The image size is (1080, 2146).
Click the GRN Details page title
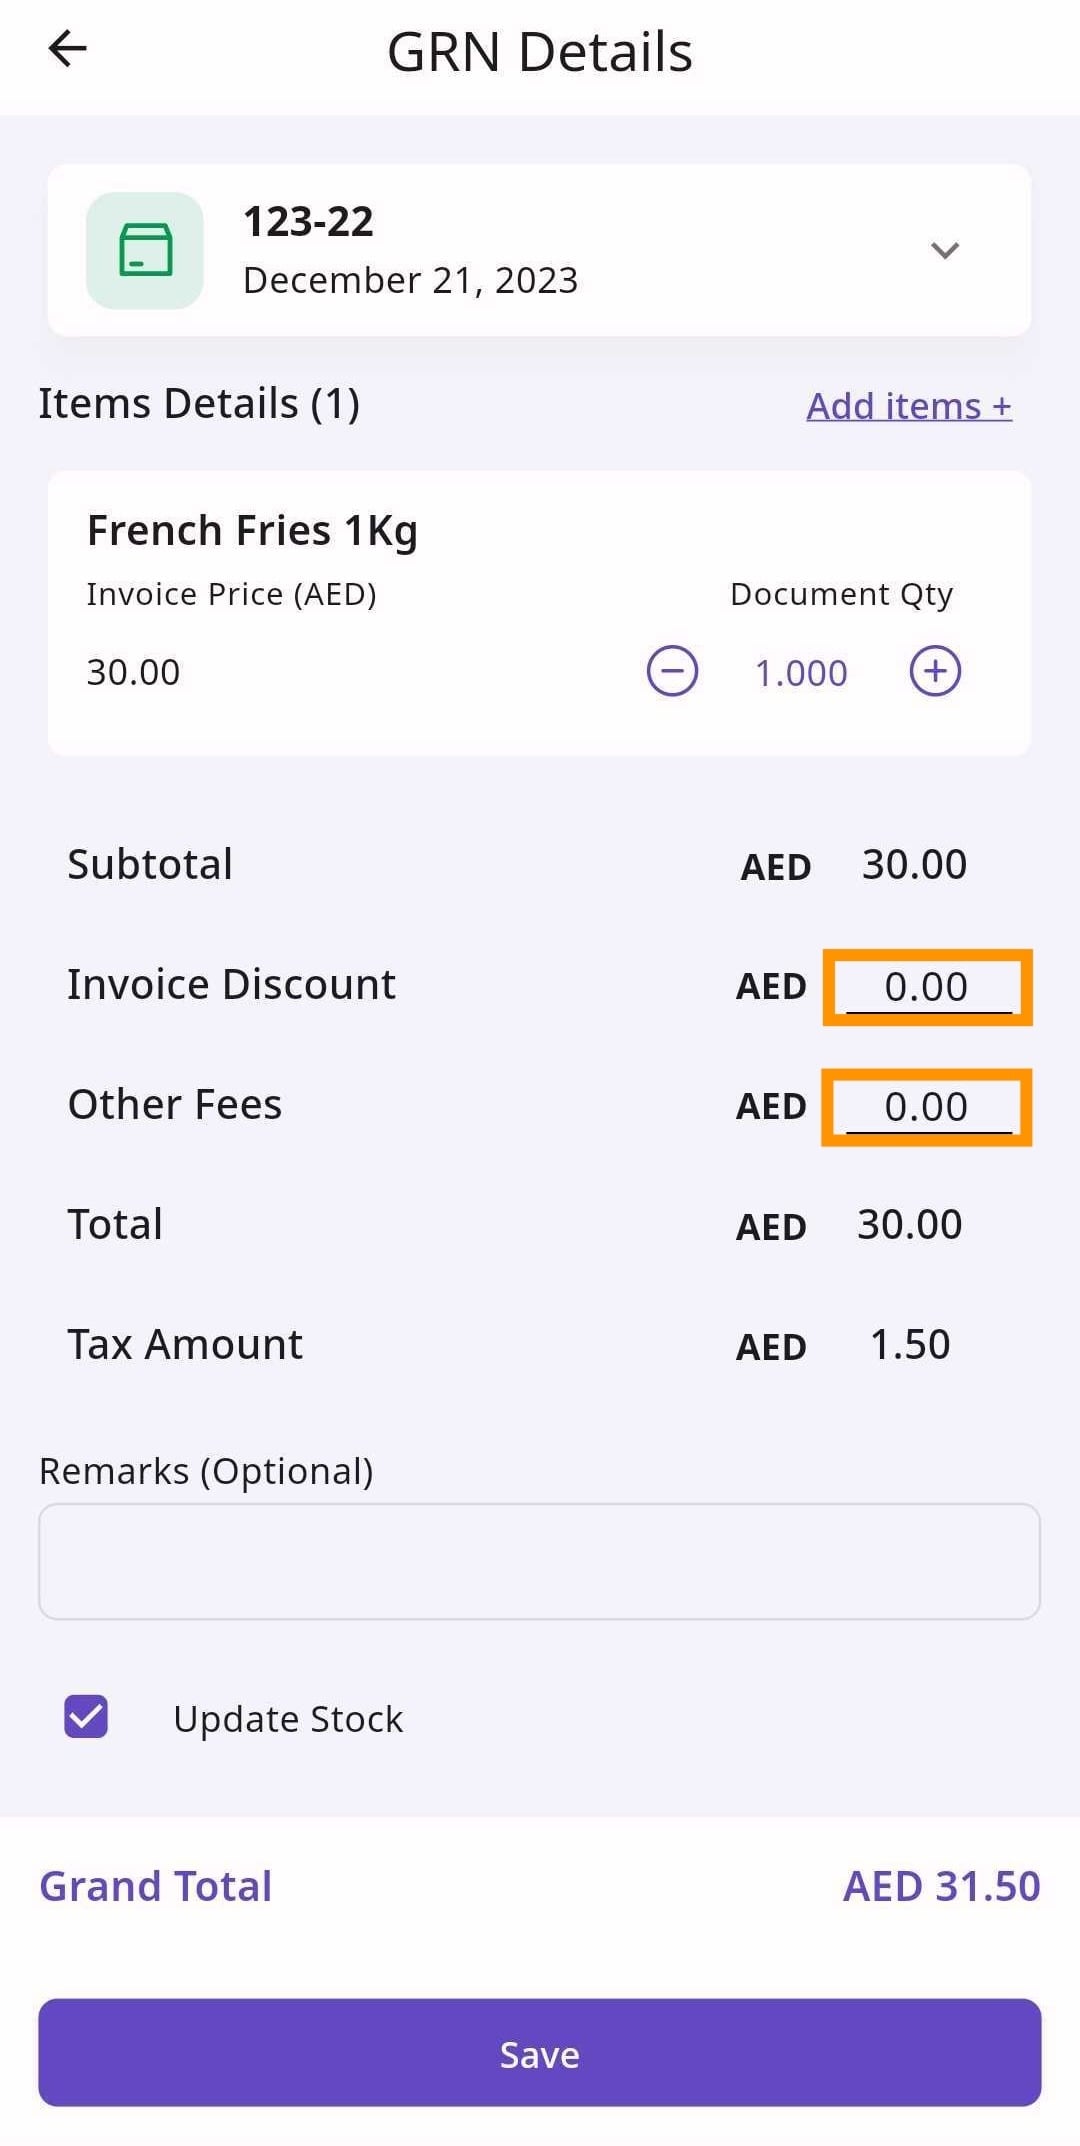click(x=540, y=52)
